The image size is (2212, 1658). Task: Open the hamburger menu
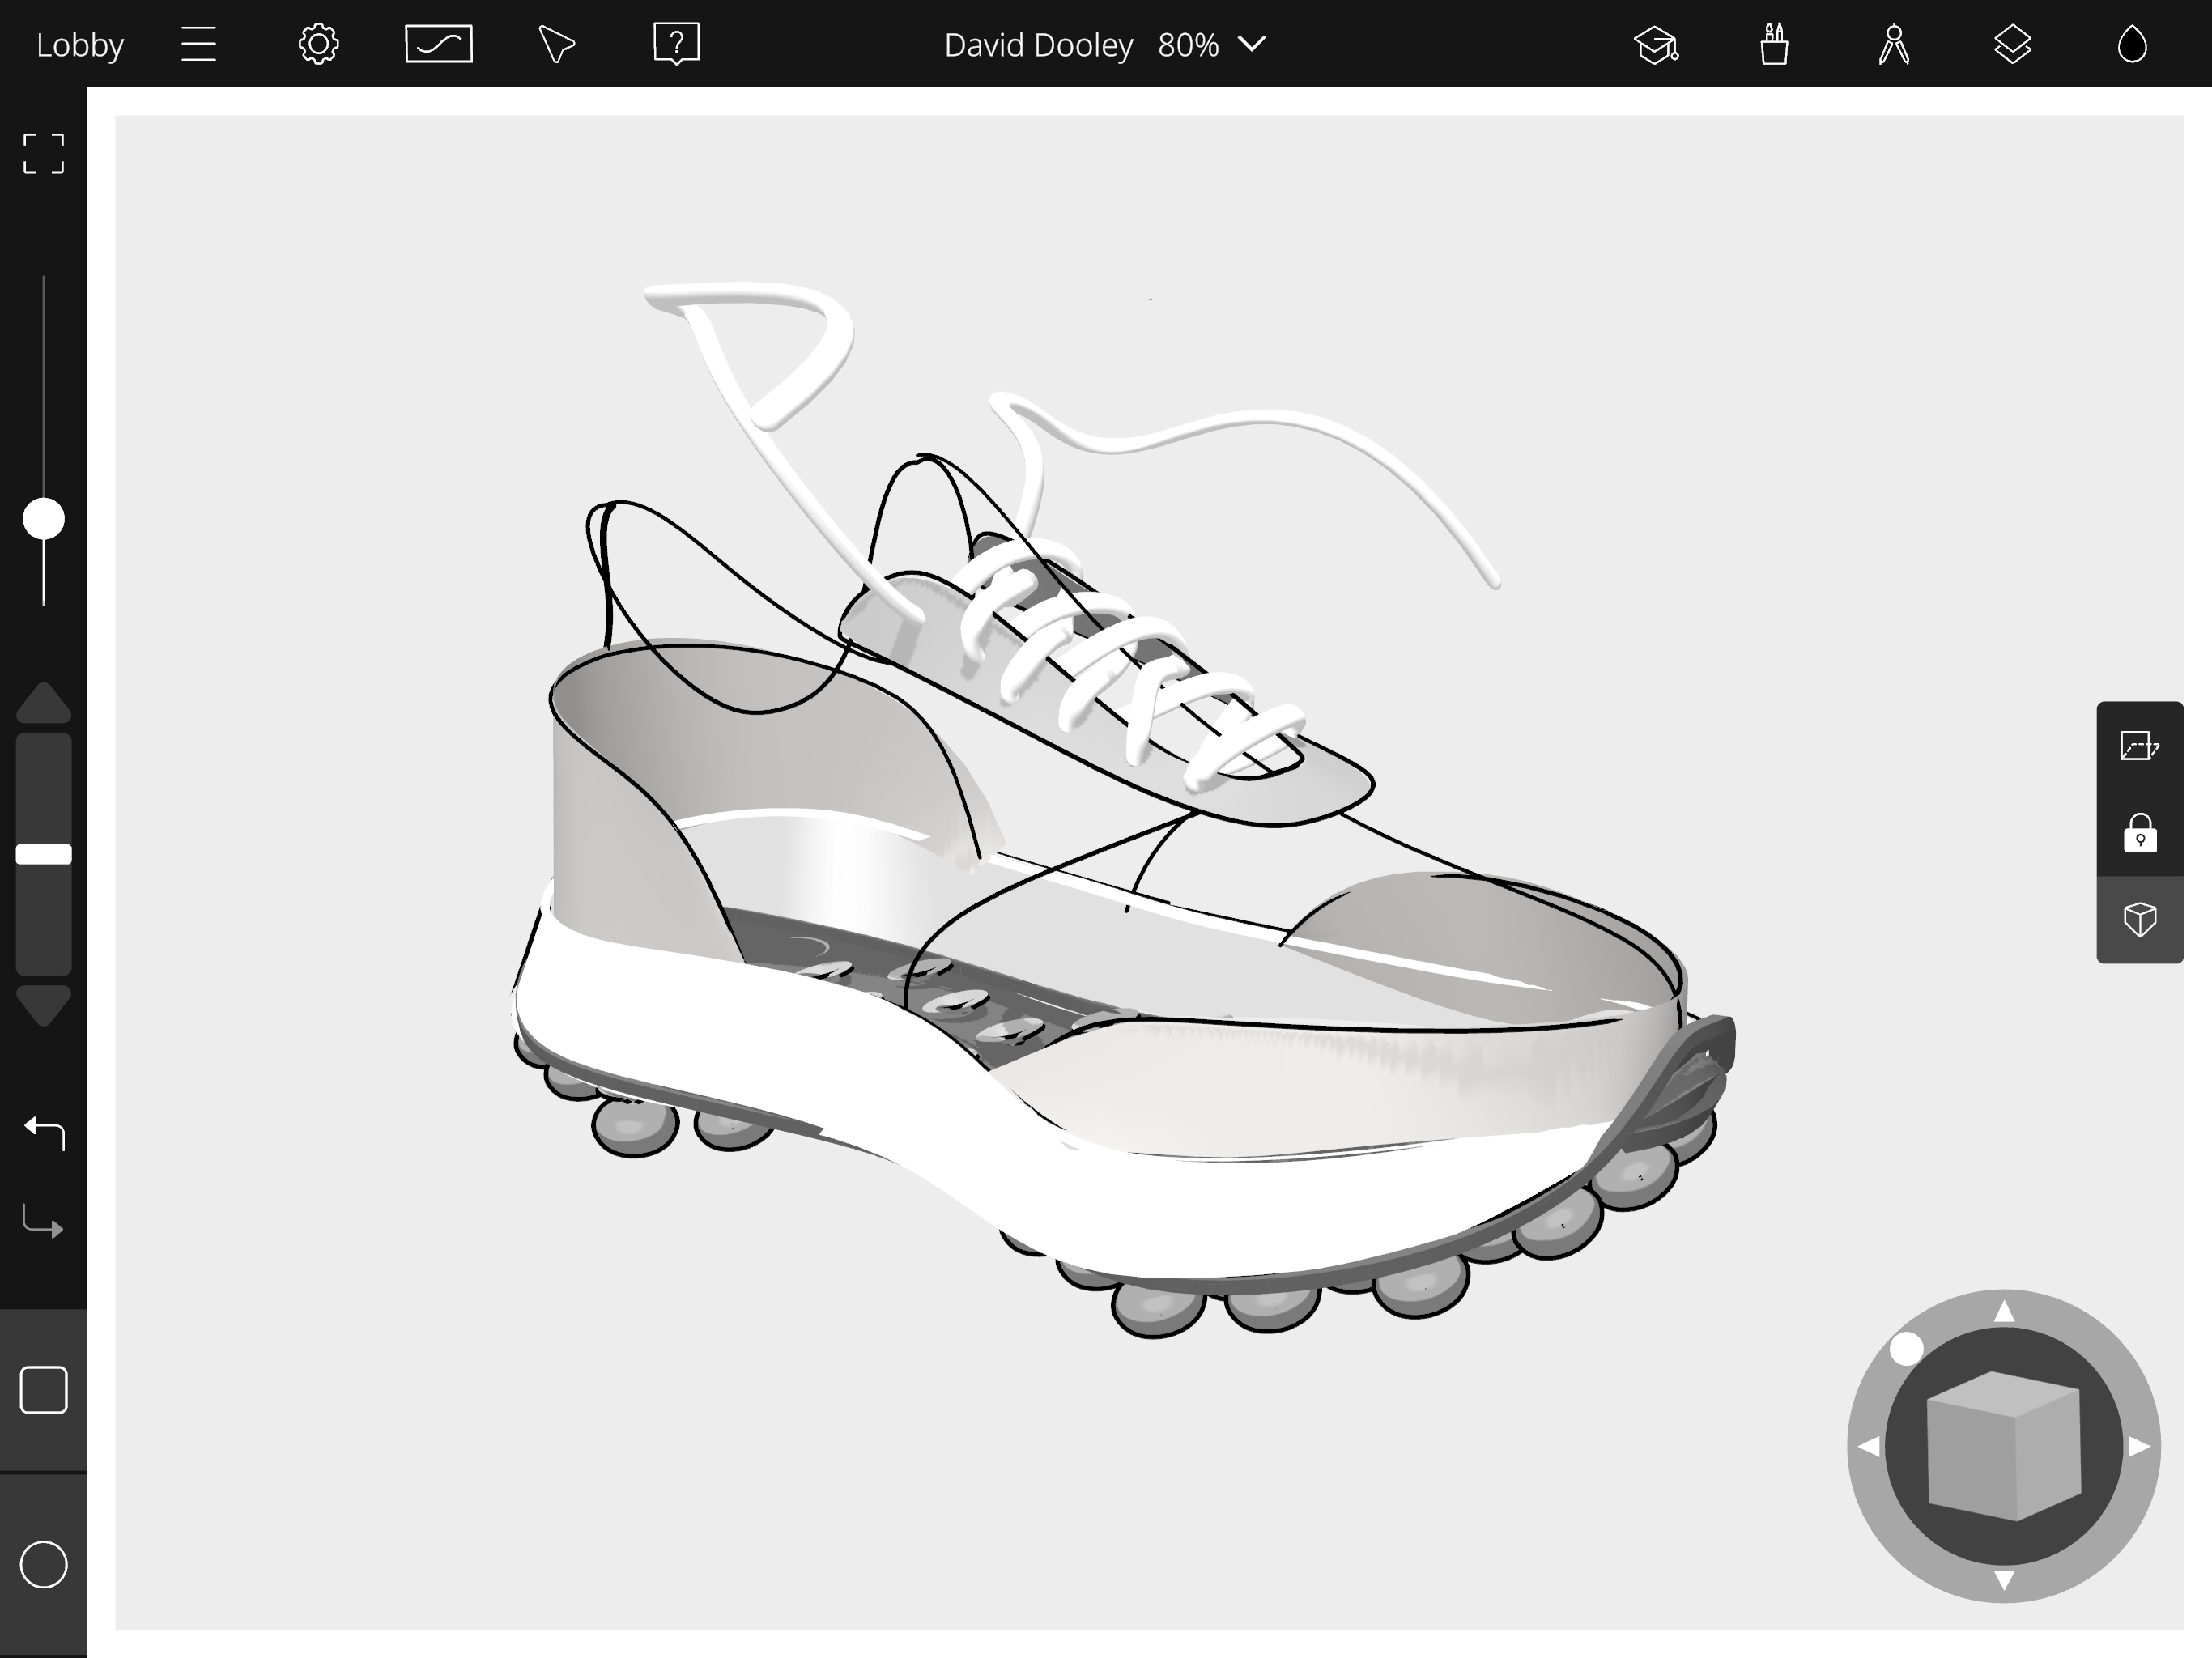point(198,45)
